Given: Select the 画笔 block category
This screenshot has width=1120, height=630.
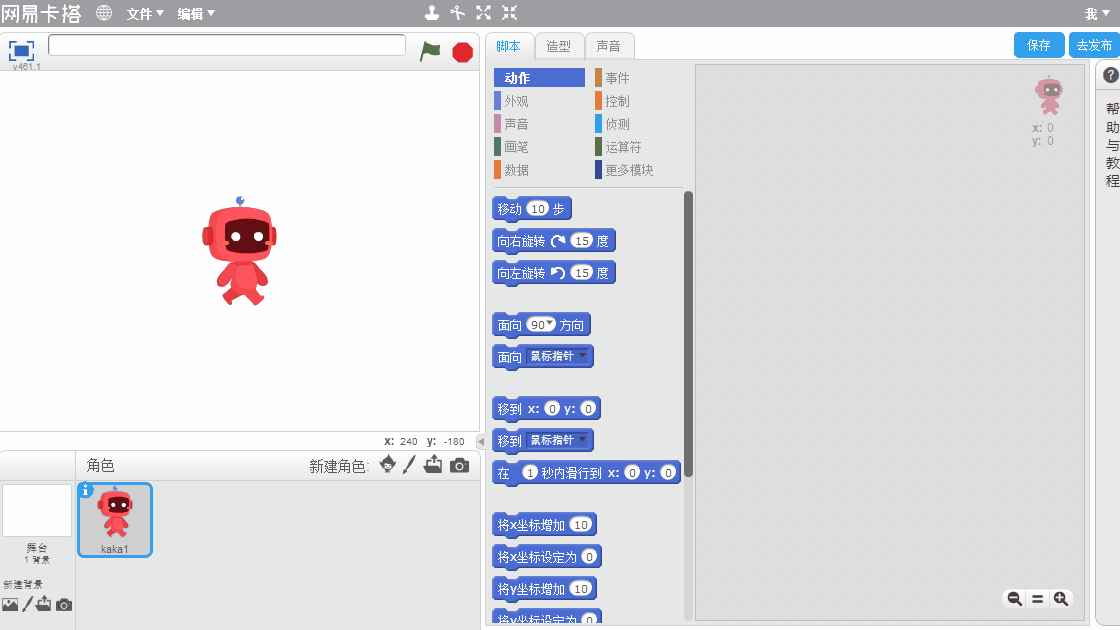Looking at the screenshot, I should tap(517, 147).
